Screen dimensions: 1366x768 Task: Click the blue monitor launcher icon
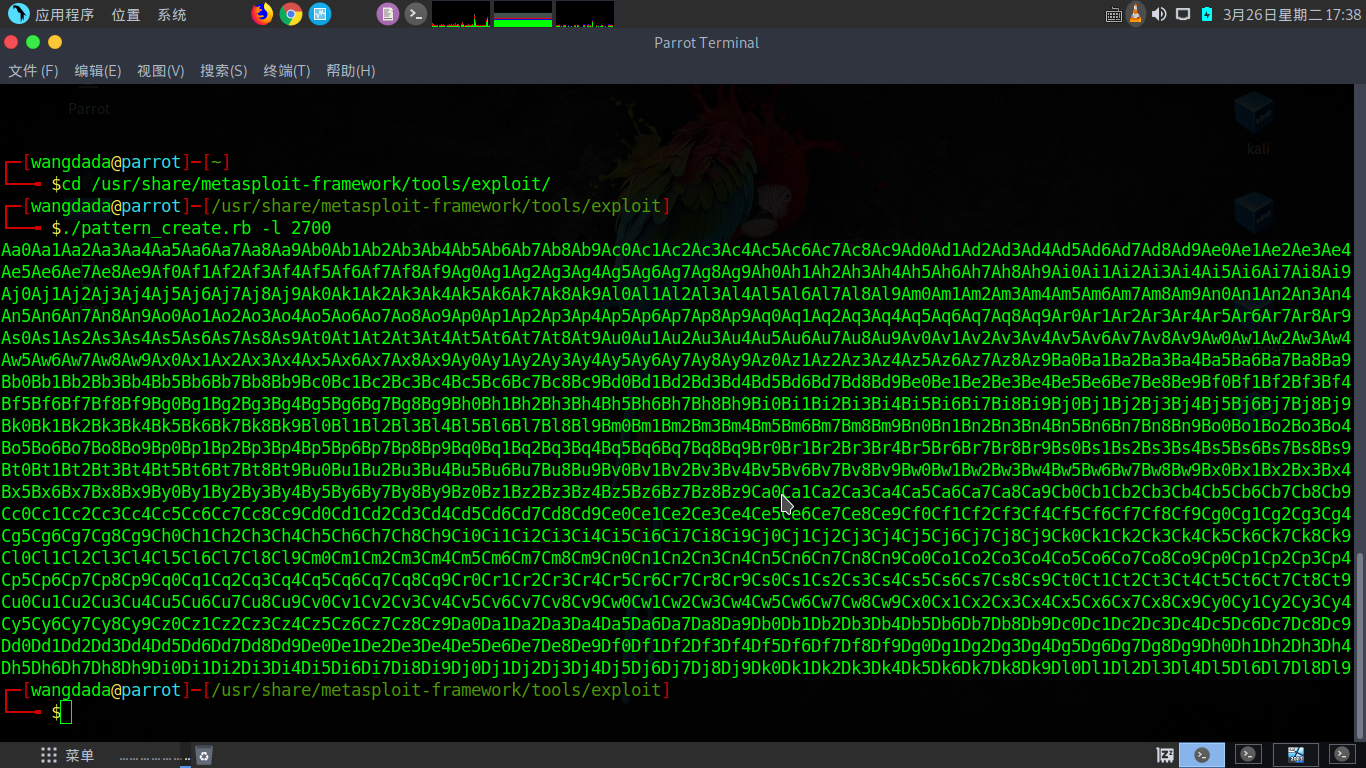click(x=320, y=14)
